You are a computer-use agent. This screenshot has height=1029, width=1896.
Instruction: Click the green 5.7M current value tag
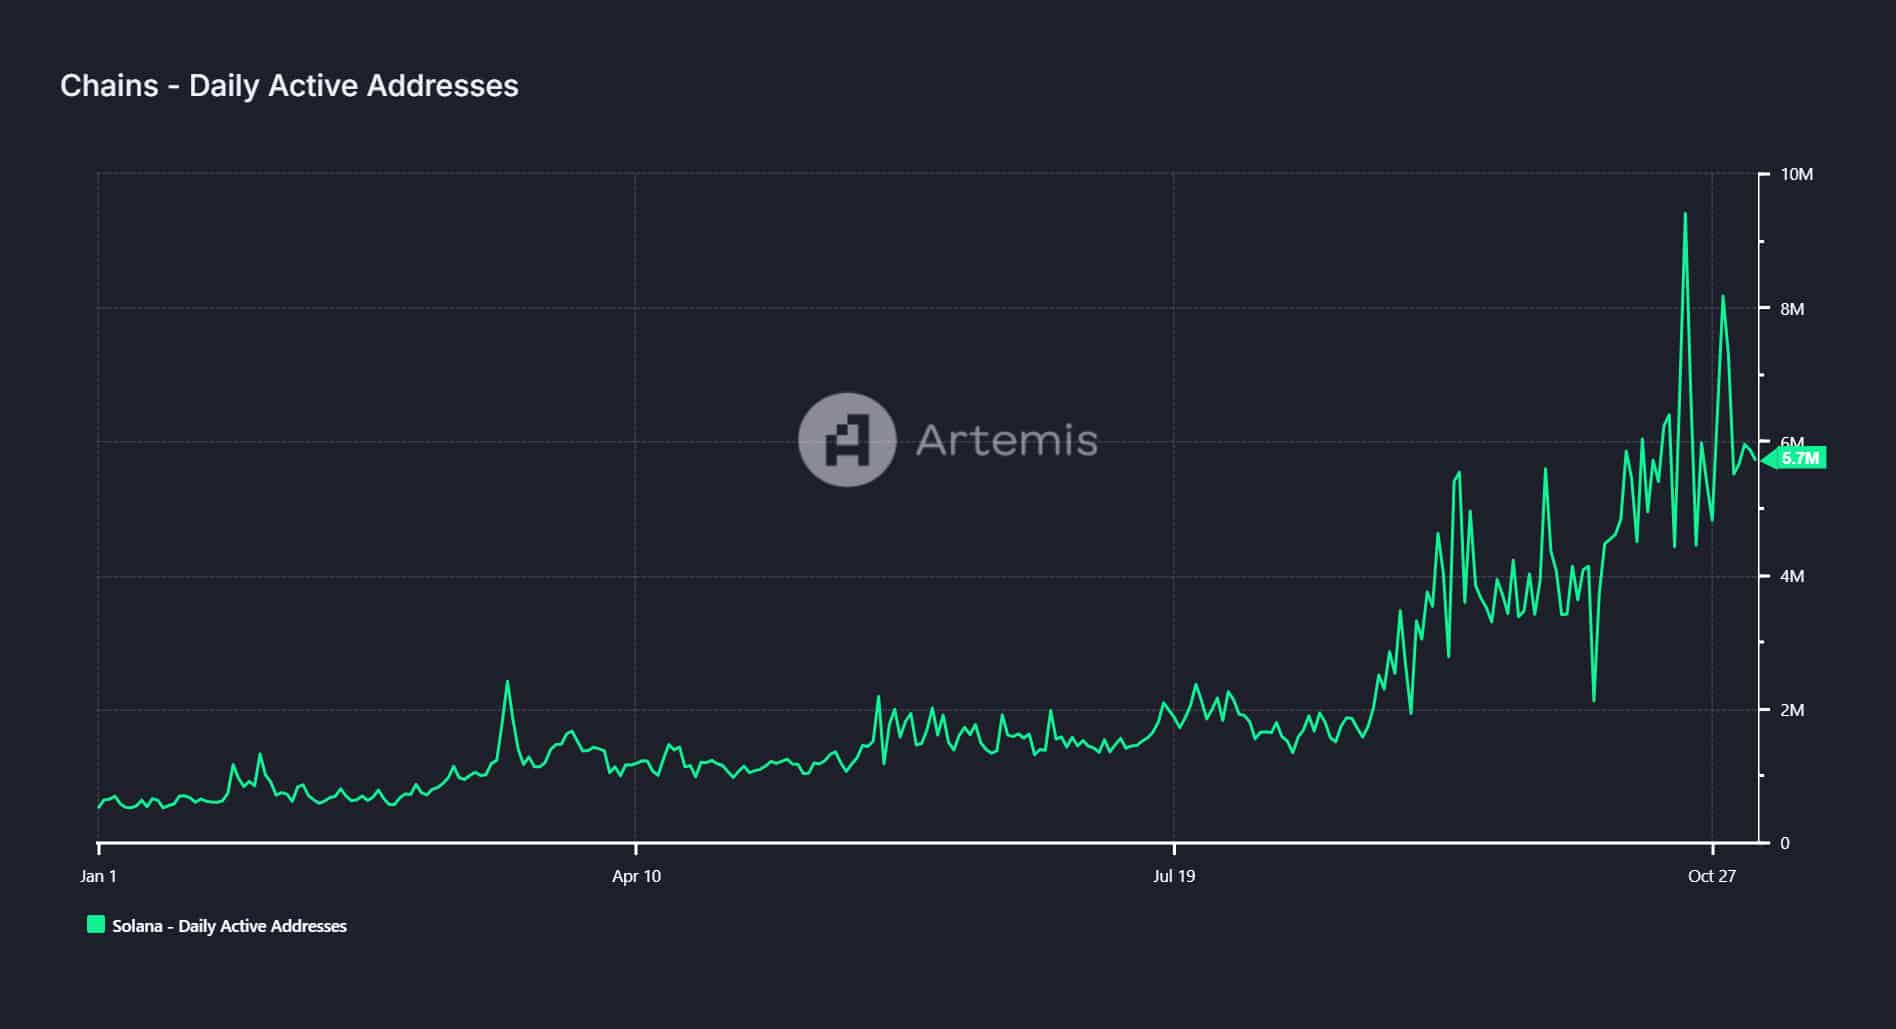(1798, 458)
